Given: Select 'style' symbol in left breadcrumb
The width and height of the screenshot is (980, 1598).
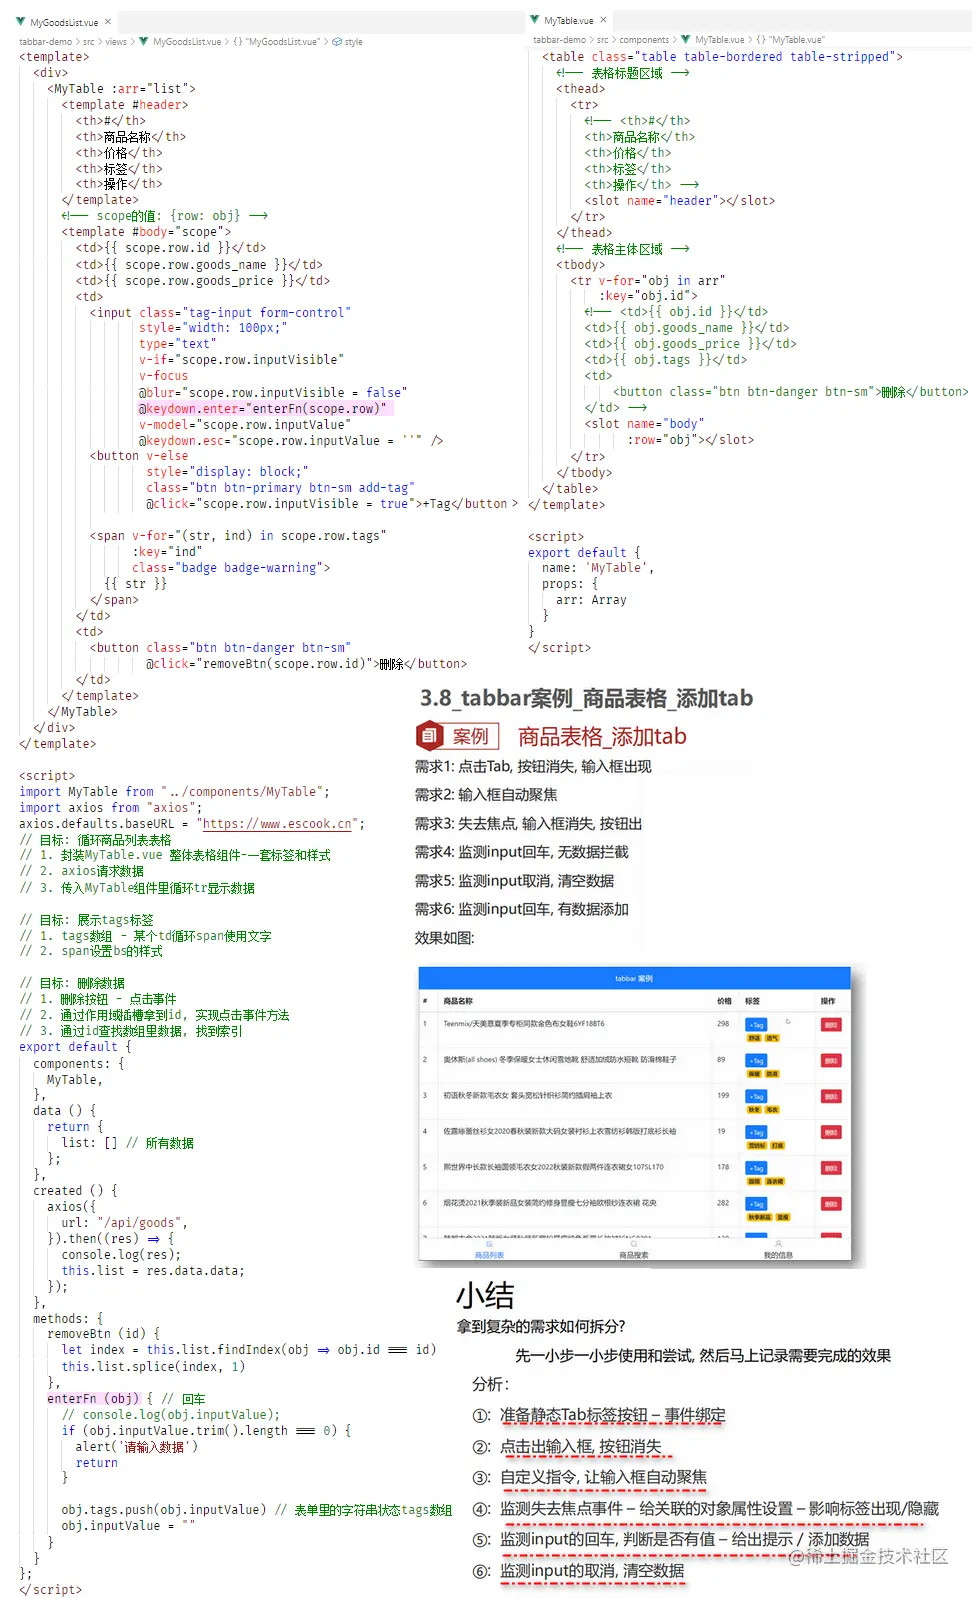Looking at the screenshot, I should [354, 42].
